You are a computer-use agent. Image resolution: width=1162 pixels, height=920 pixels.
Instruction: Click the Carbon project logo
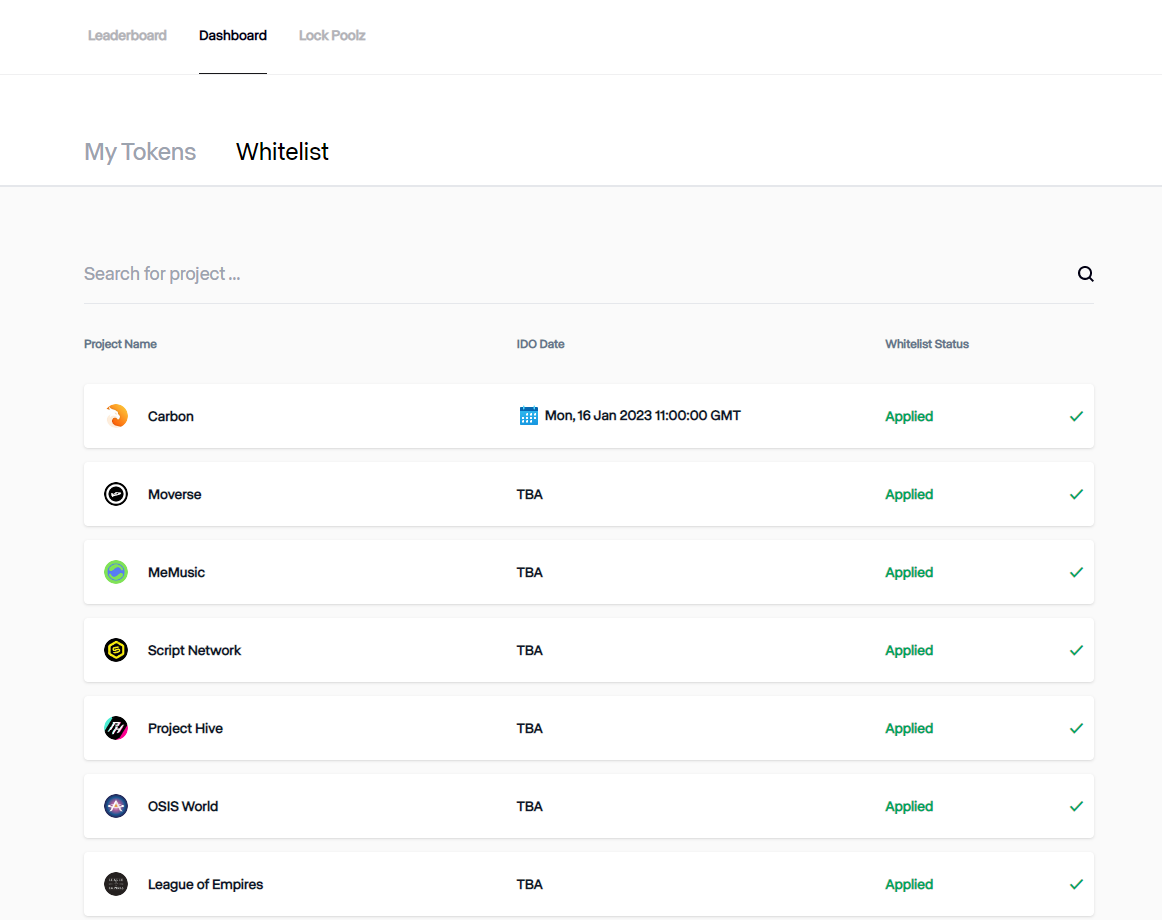tap(116, 416)
